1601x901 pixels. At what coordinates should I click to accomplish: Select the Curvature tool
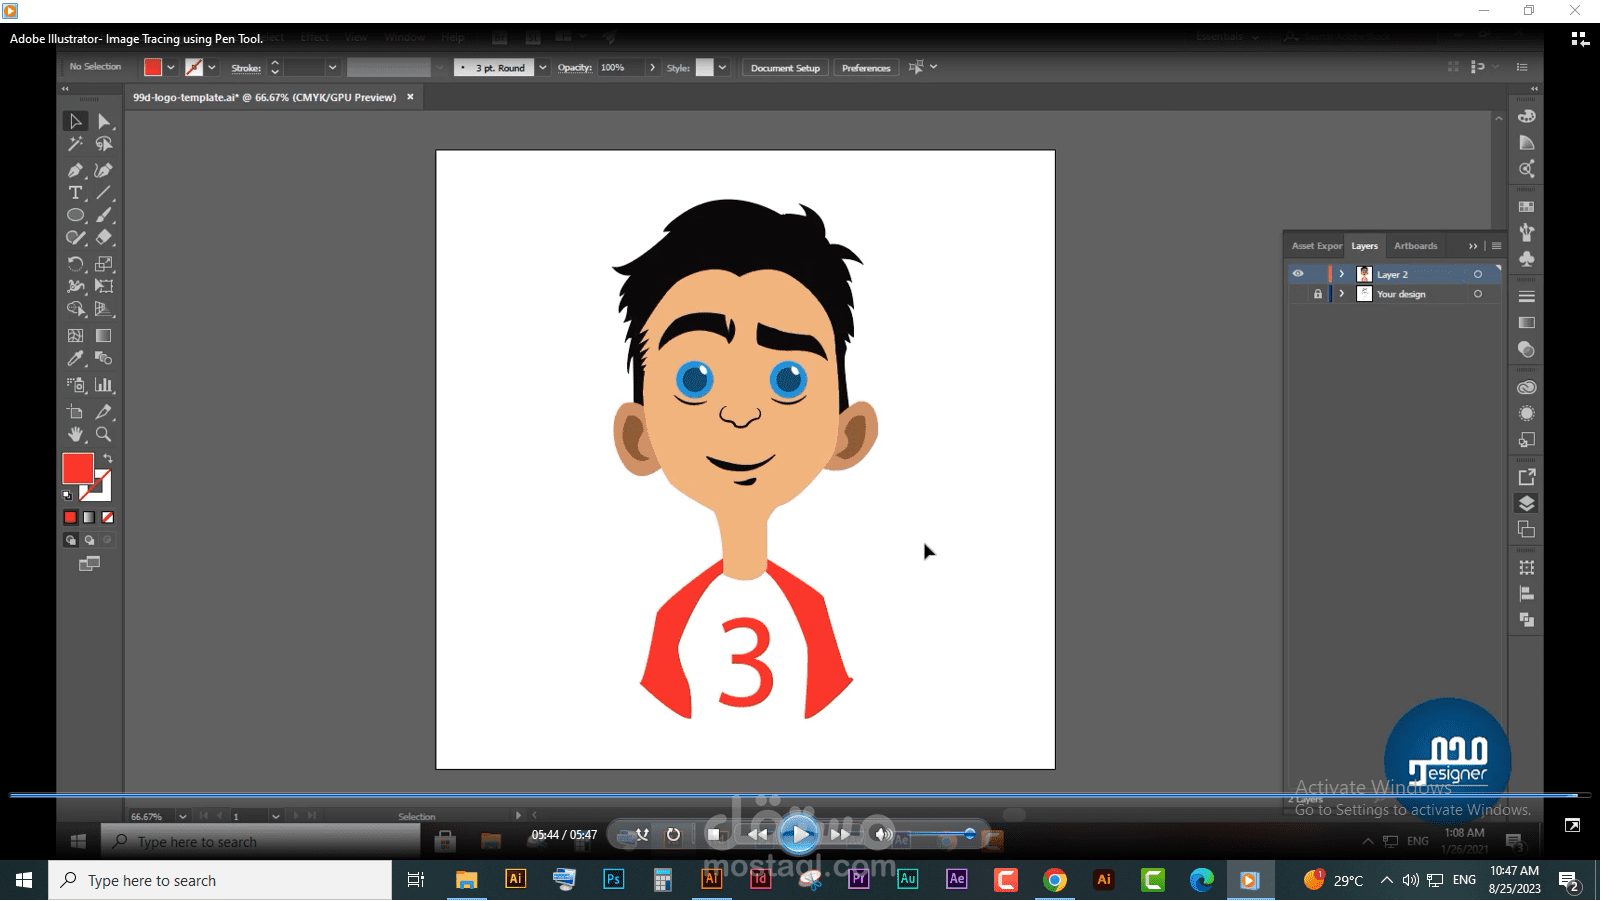coord(104,170)
